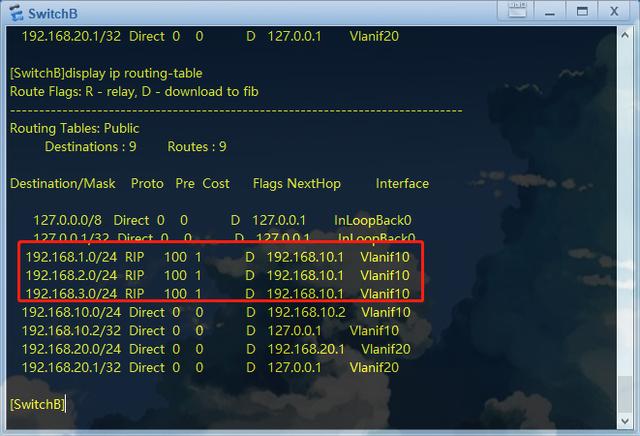640x436 pixels.
Task: Click the SwitchB app icon in title bar
Action: point(16,13)
